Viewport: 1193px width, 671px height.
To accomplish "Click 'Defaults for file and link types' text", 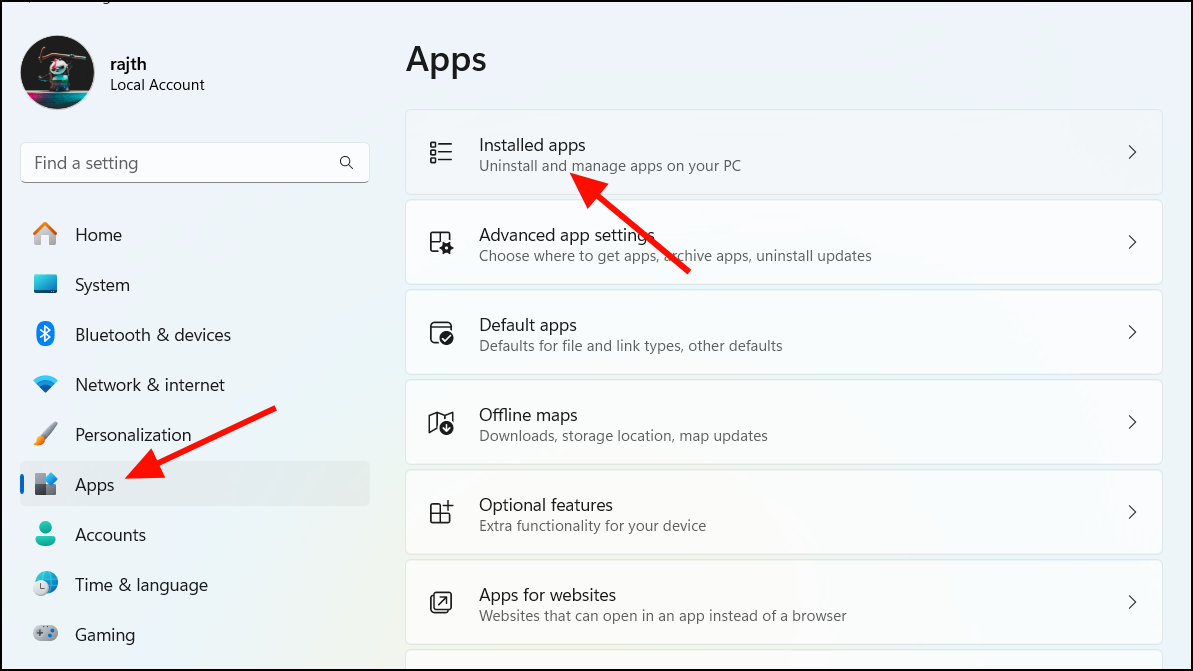I will (x=581, y=346).
